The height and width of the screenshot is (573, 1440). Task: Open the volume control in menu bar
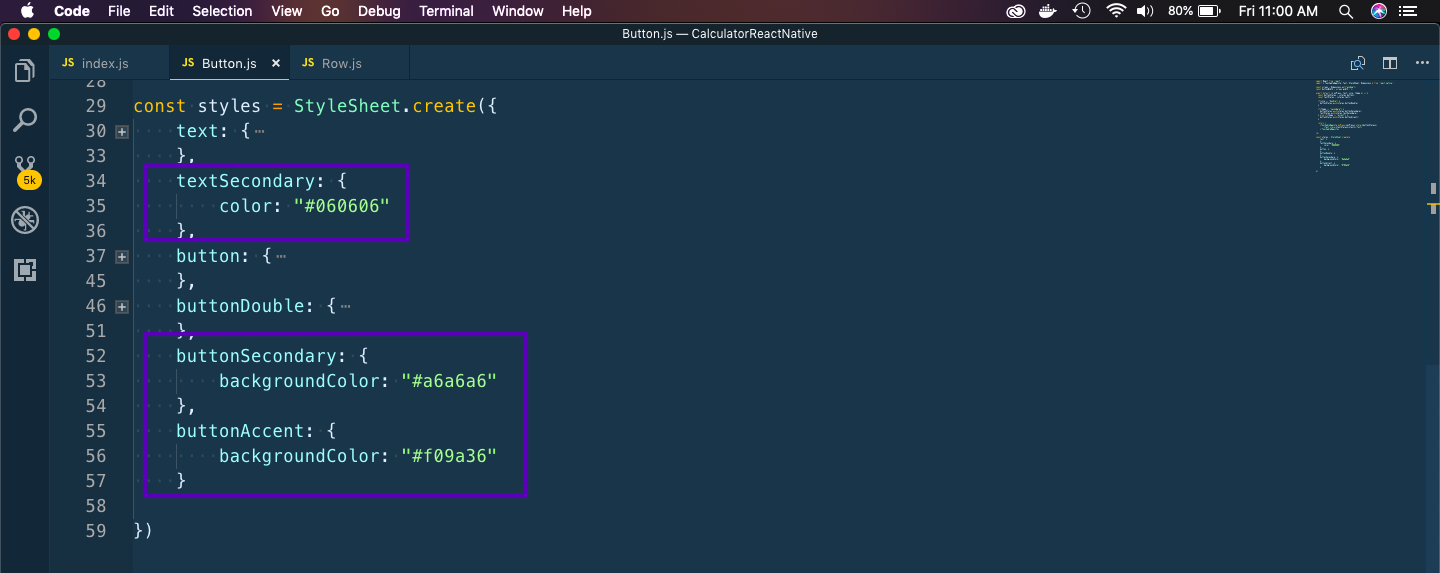pos(1146,11)
